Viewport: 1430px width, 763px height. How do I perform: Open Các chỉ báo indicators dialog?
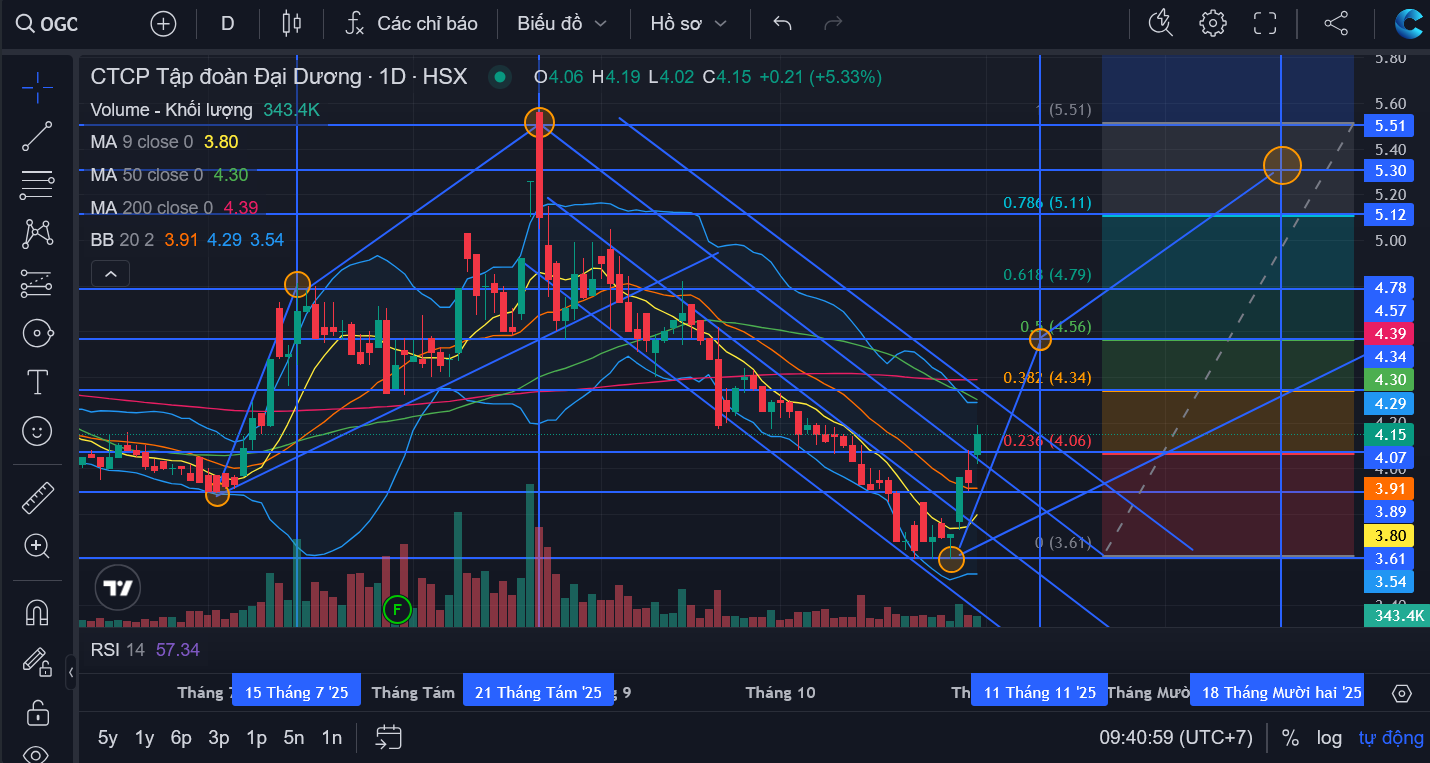411,24
